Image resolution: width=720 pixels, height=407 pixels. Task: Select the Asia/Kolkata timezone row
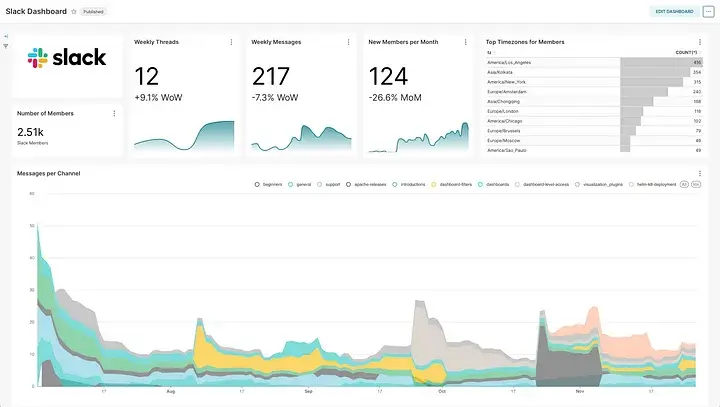point(594,72)
